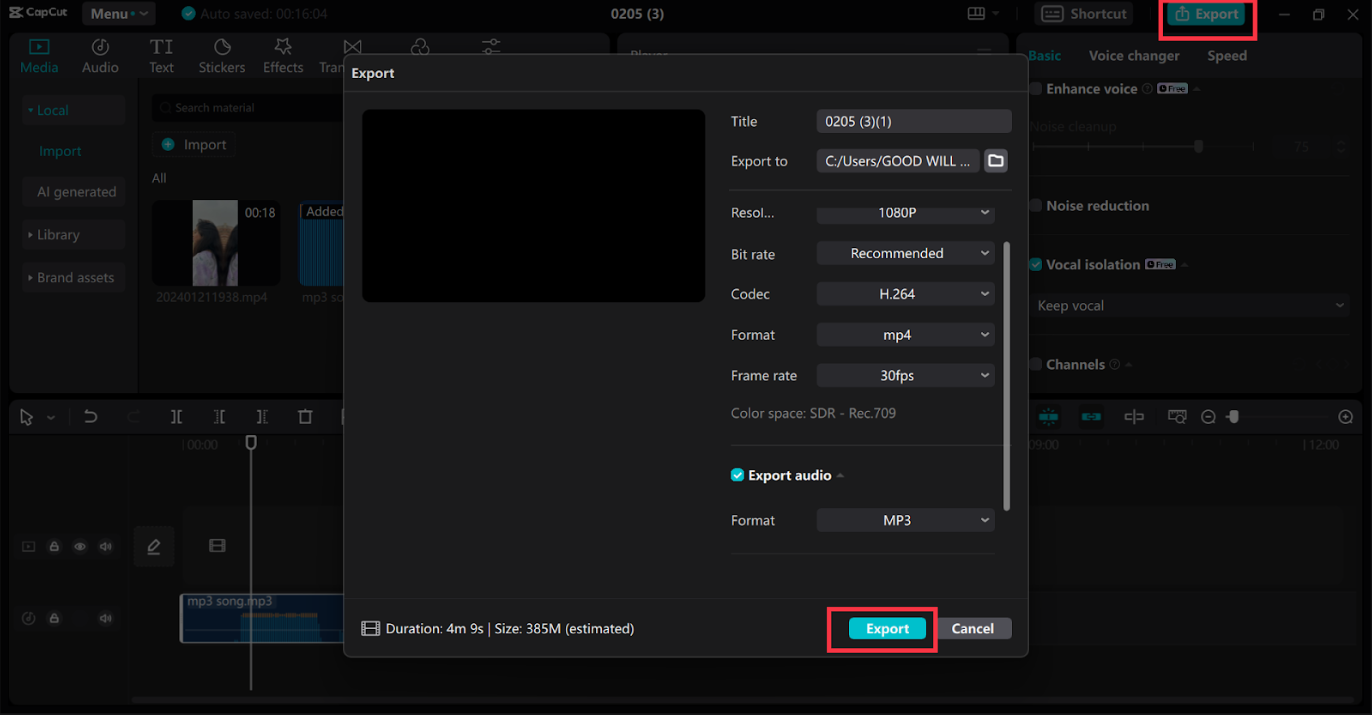The image size is (1372, 716).
Task: Expand the Library section
Action: coord(74,235)
